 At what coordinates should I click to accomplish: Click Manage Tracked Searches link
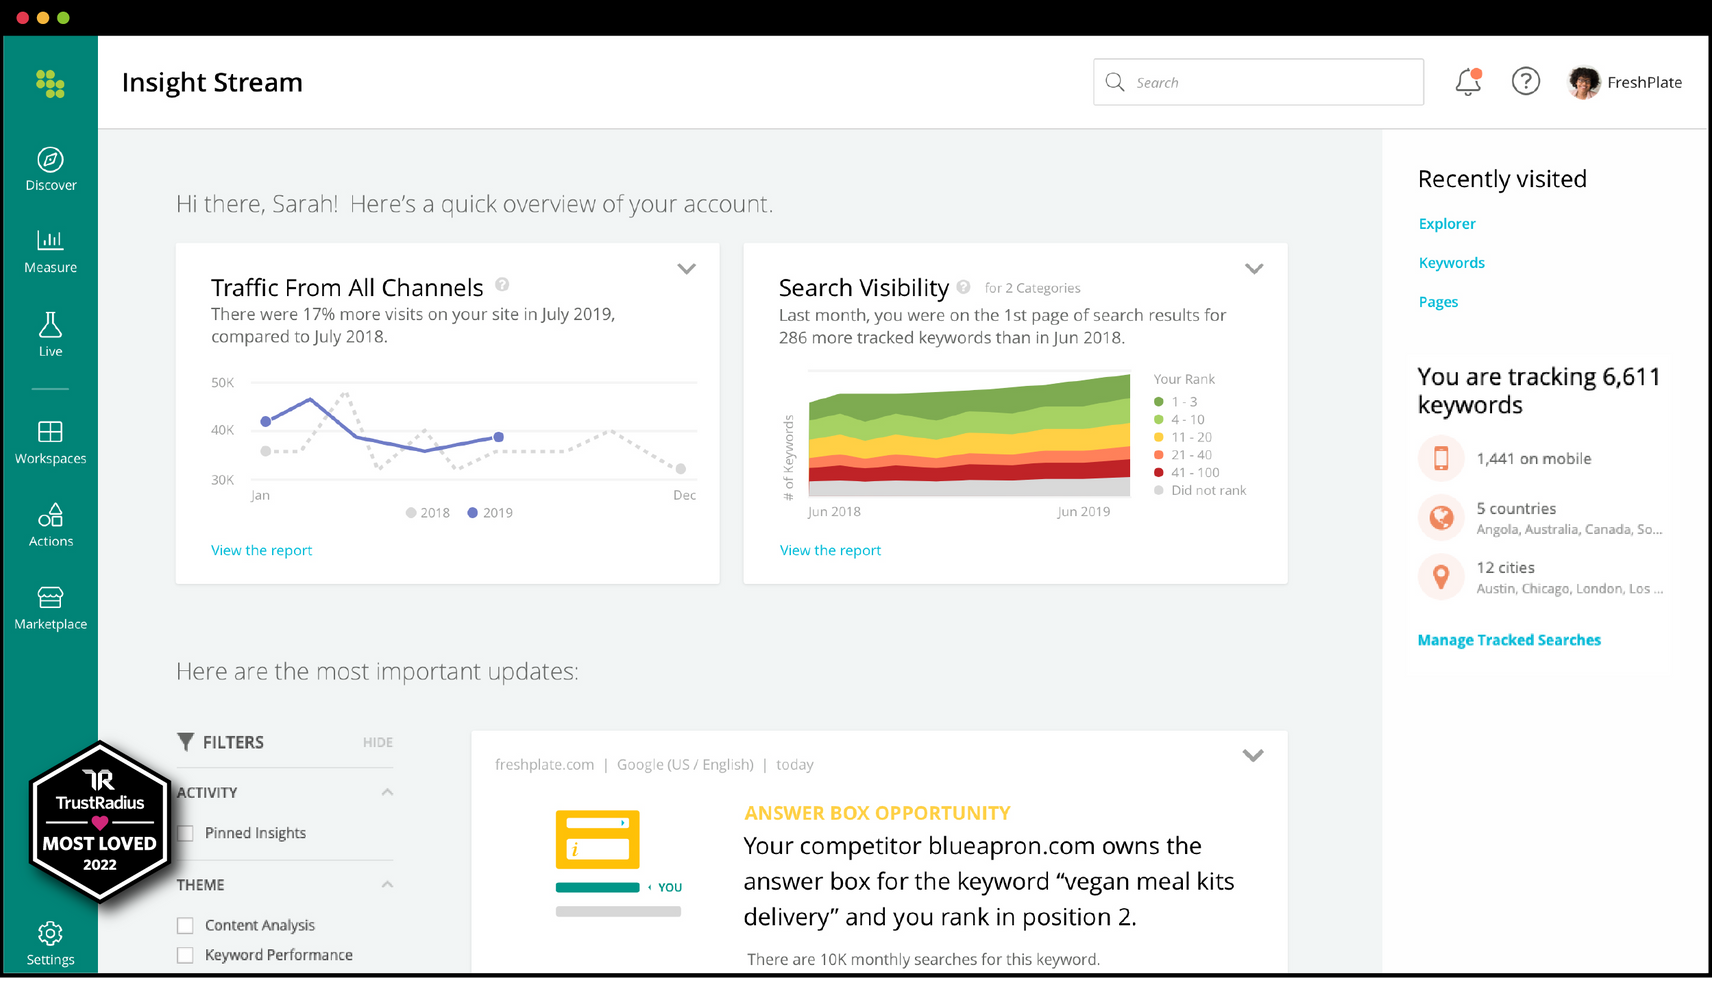pos(1509,640)
